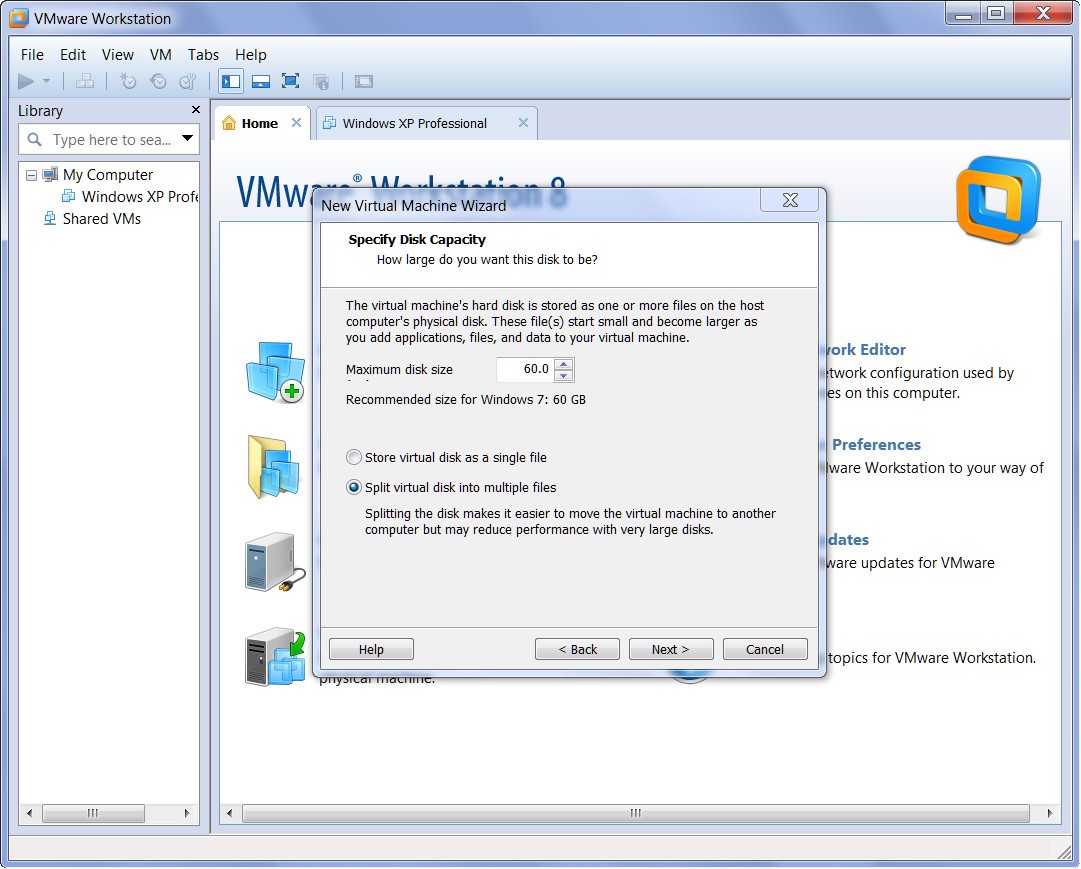Click the Library scrollbar right arrow
This screenshot has width=1081, height=869.
click(187, 813)
